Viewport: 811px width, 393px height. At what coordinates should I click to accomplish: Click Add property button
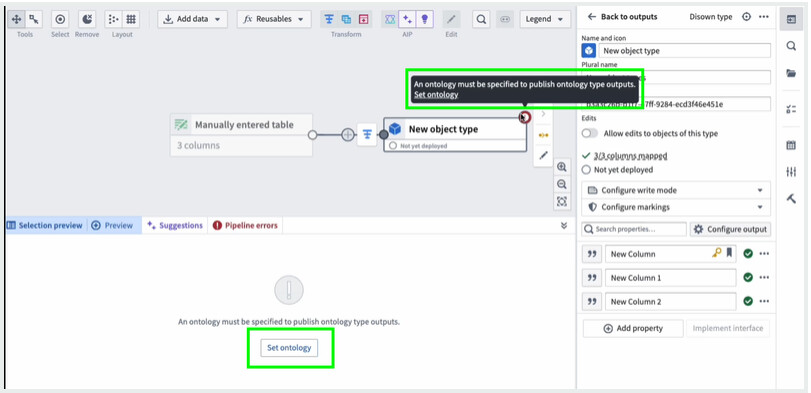(633, 328)
